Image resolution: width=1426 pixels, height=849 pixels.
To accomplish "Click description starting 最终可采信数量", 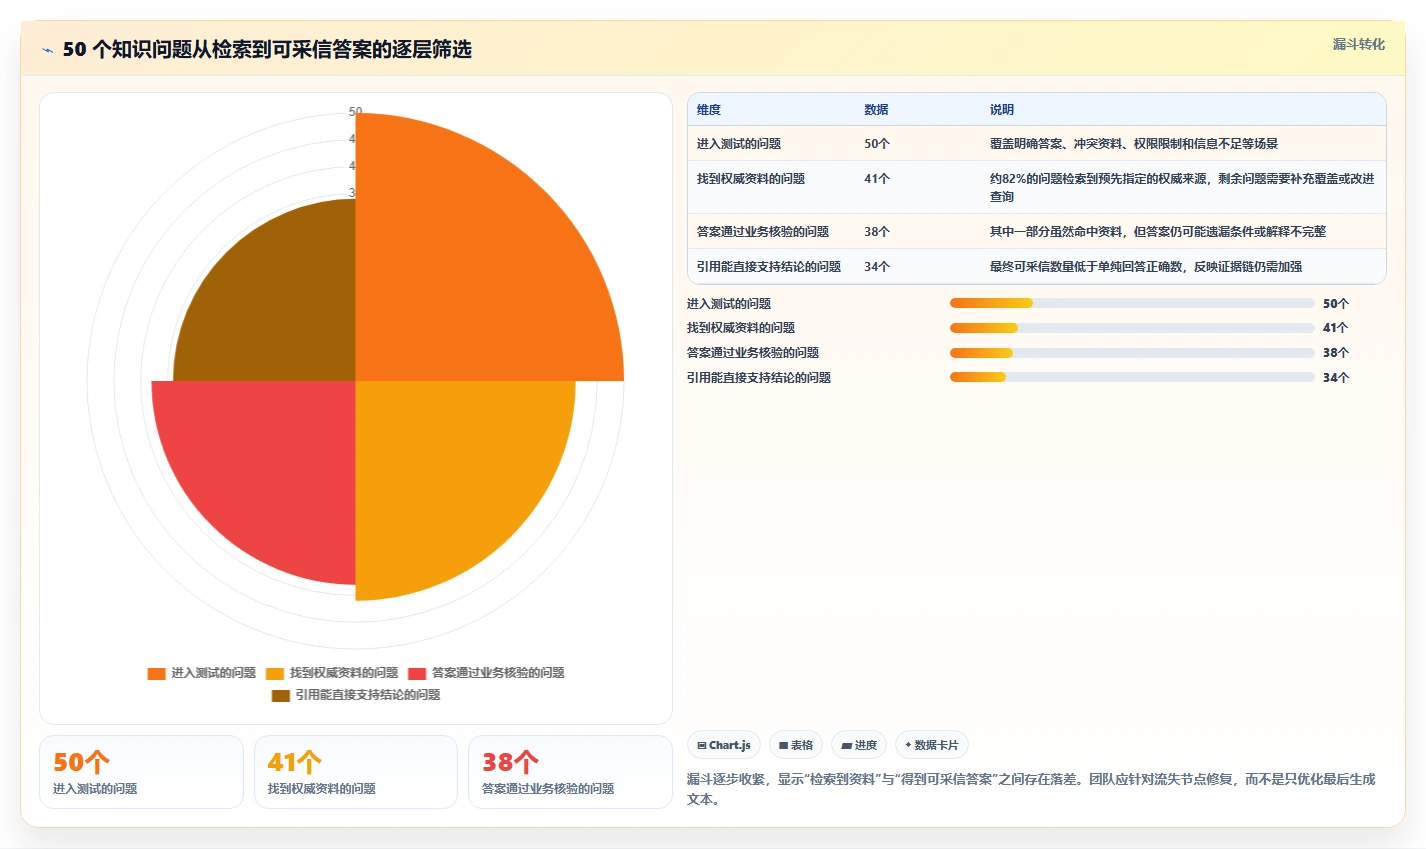I will (x=1146, y=267).
